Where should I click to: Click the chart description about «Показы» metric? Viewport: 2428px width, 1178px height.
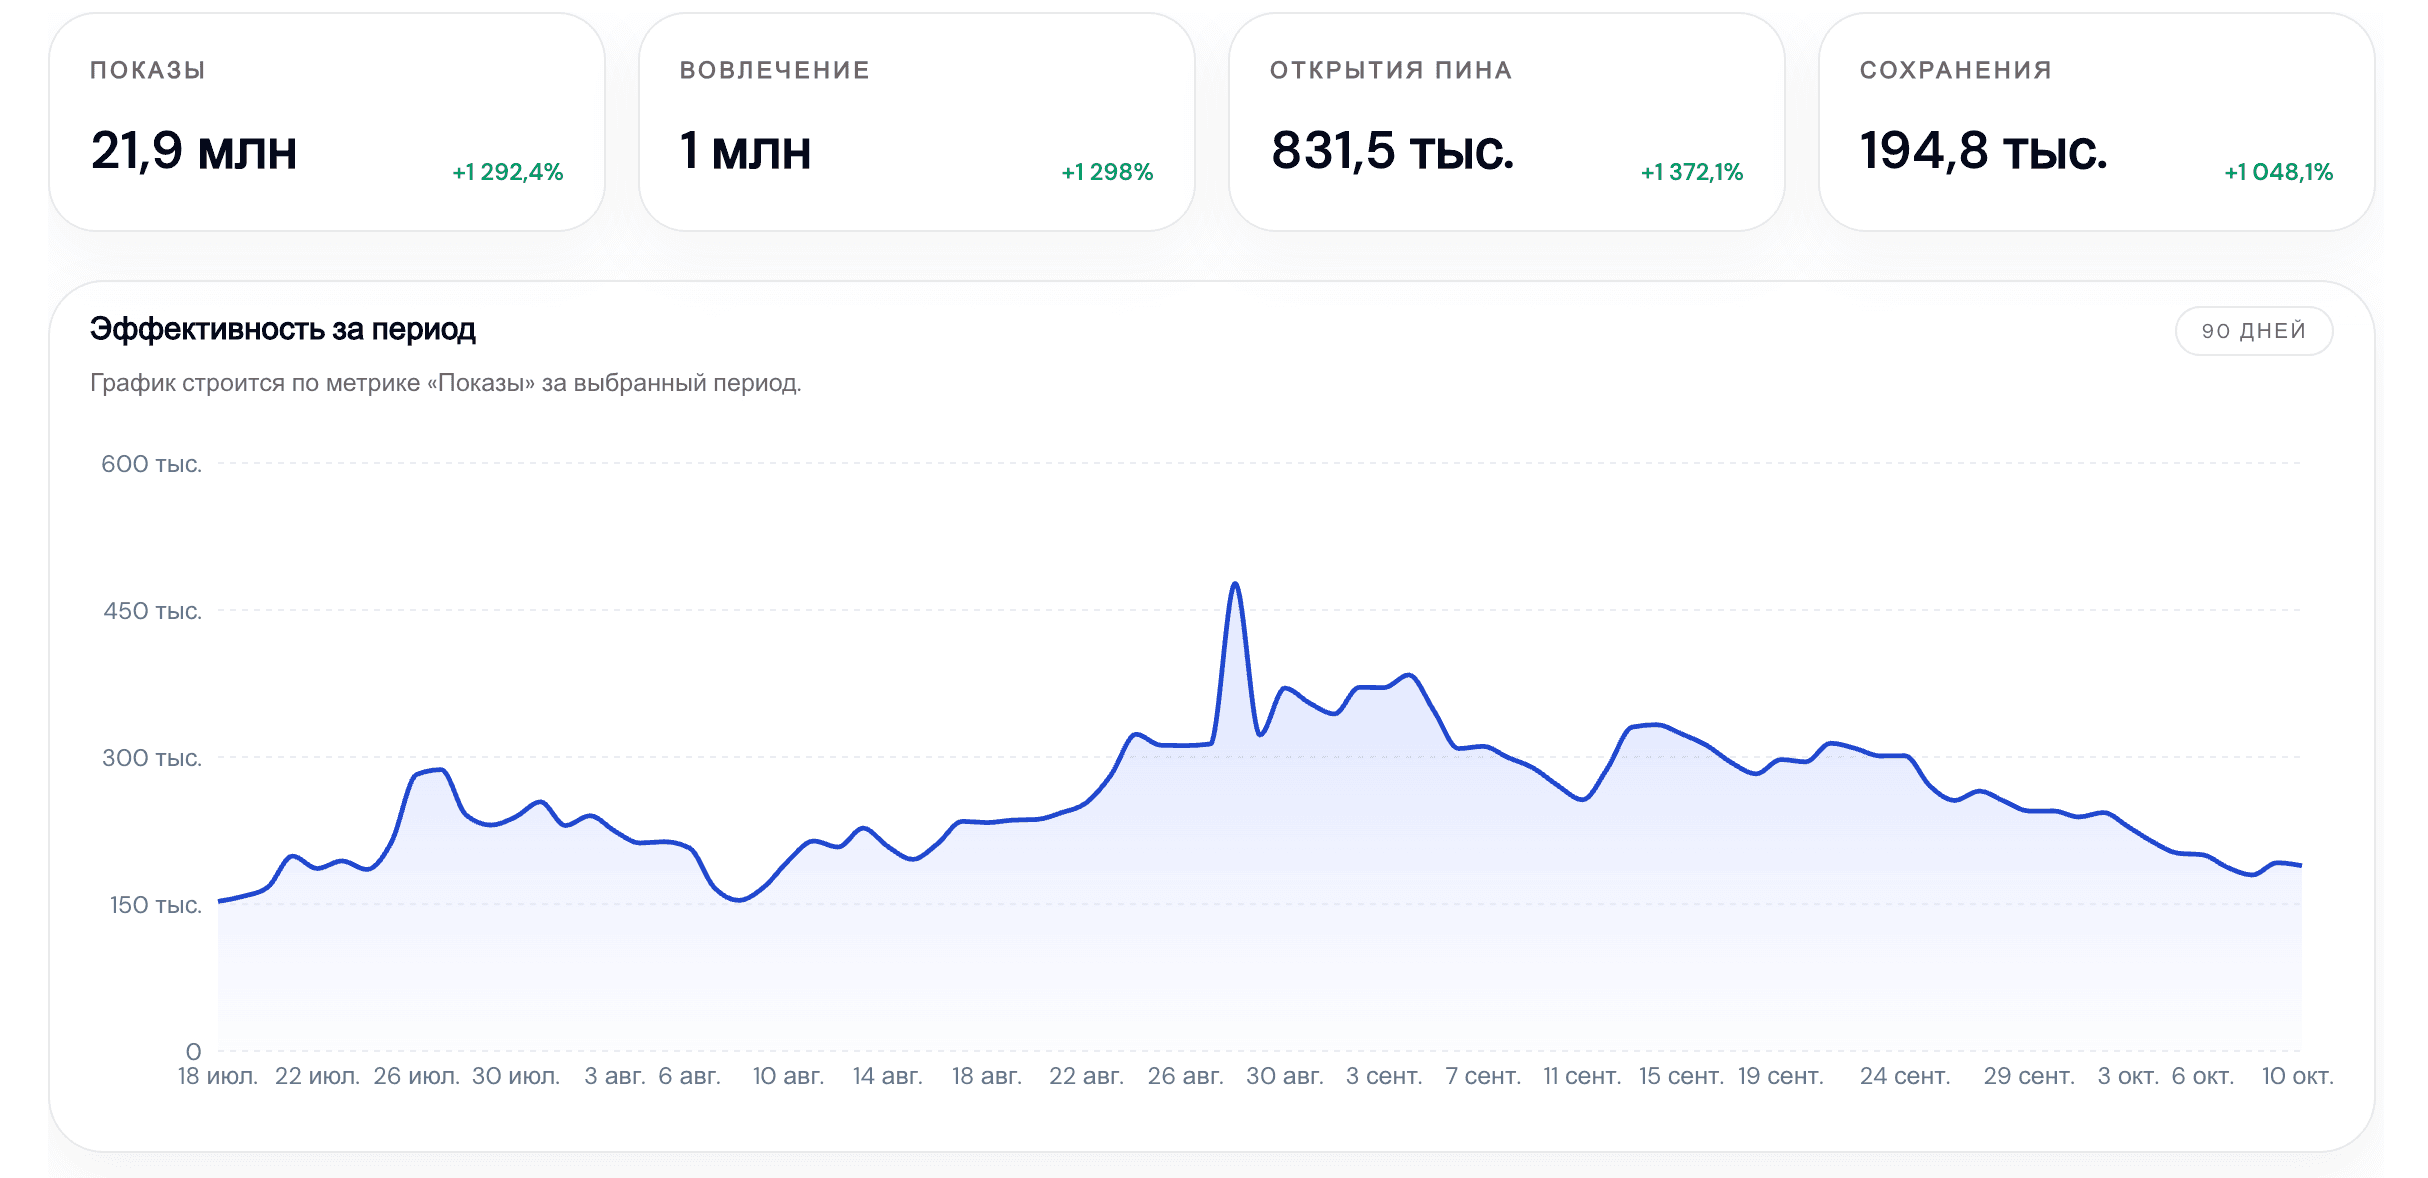446,383
